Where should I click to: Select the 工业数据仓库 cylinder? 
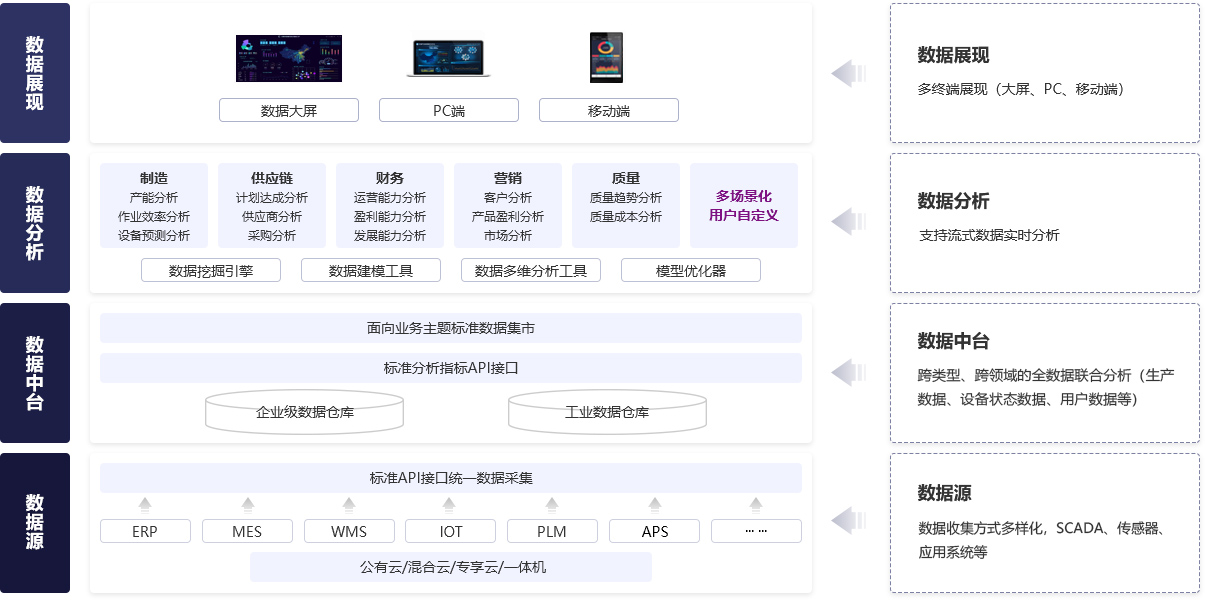607,411
